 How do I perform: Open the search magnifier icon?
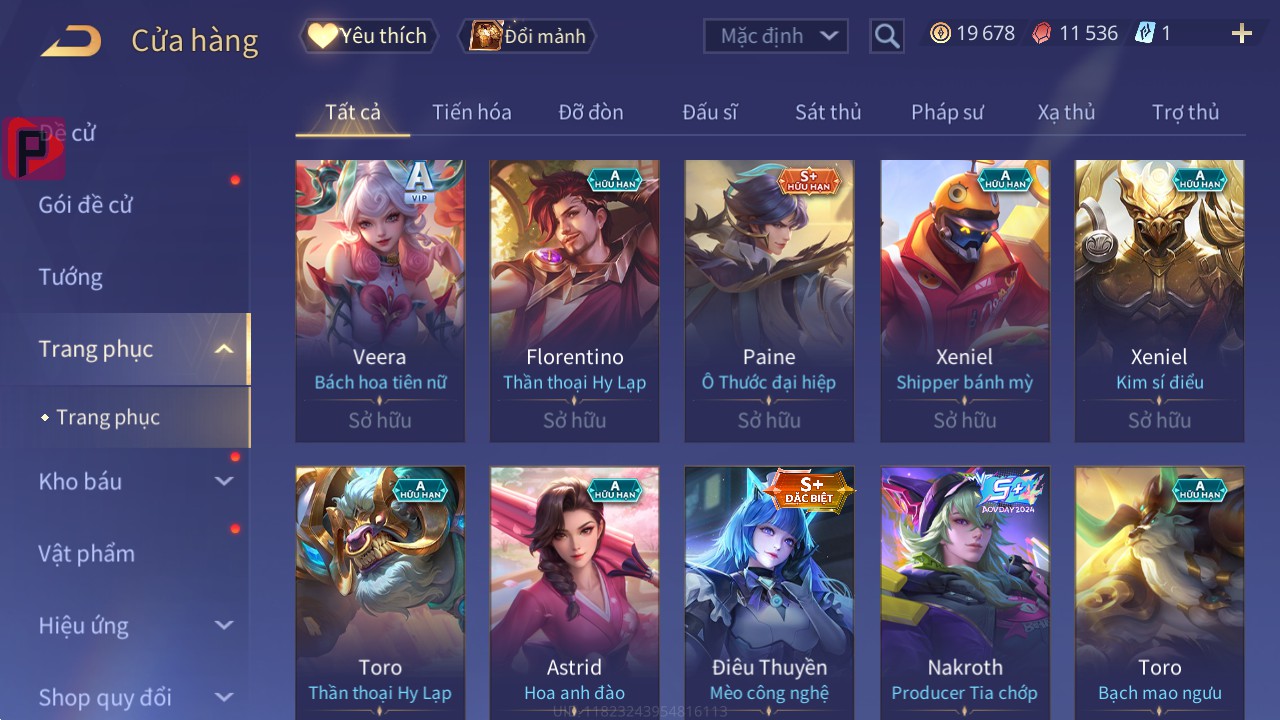pyautogui.click(x=886, y=36)
